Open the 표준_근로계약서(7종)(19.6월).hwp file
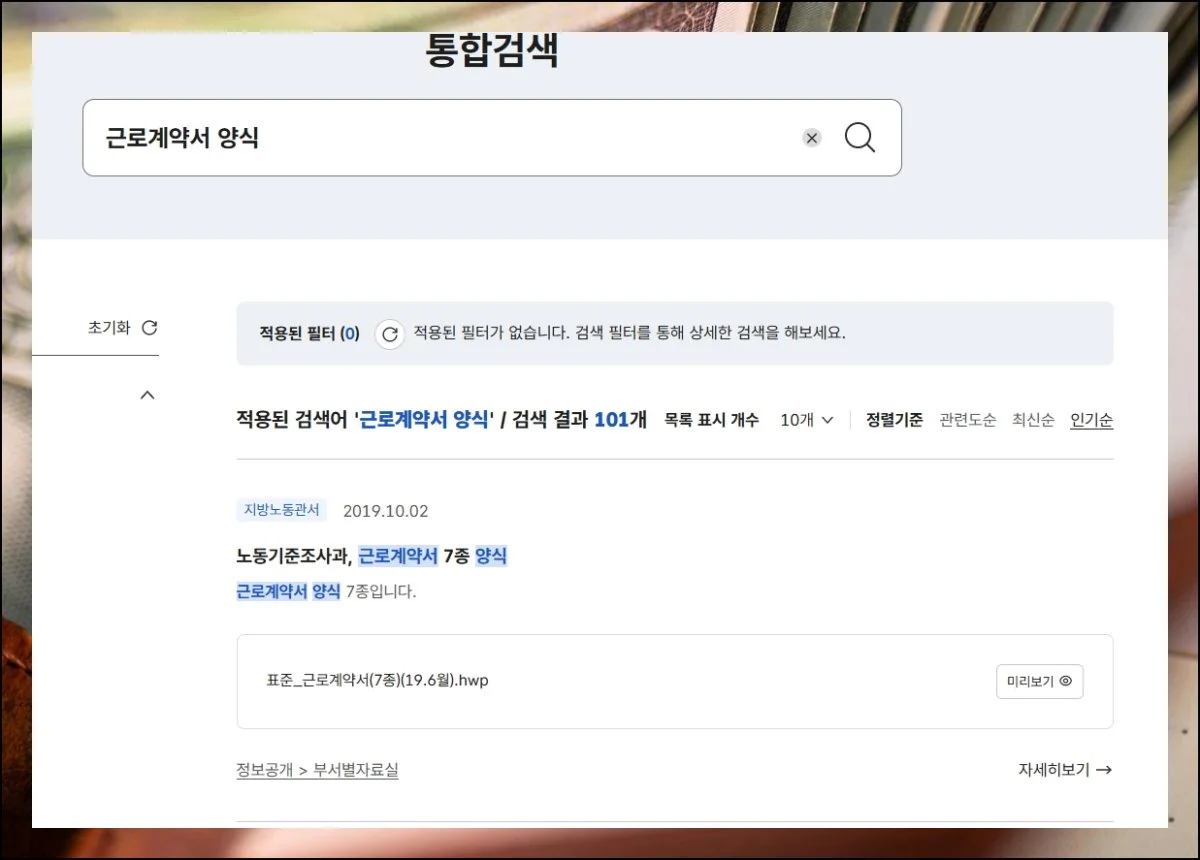This screenshot has height=860, width=1200. 378,681
